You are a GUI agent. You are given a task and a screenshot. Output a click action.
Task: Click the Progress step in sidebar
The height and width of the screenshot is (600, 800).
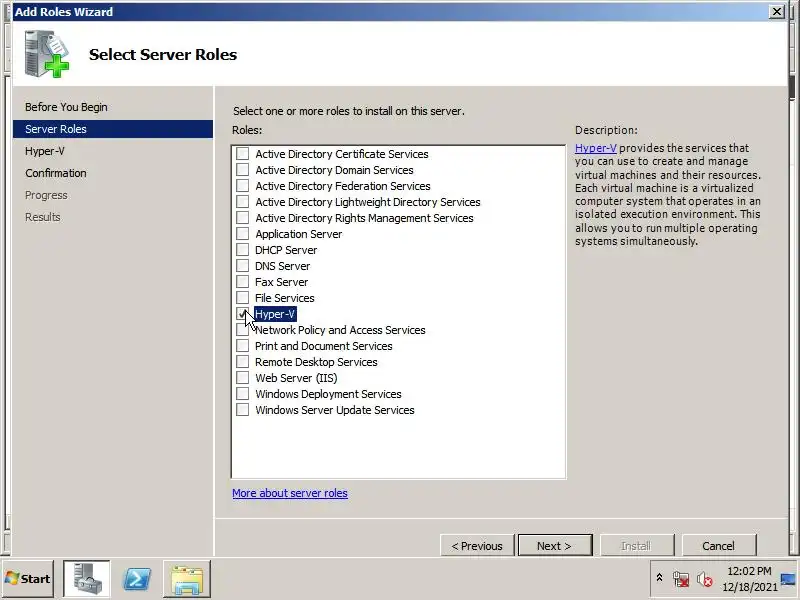[46, 195]
